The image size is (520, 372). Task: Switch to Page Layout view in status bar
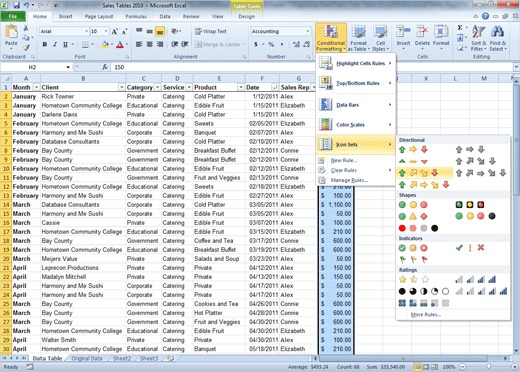click(426, 367)
